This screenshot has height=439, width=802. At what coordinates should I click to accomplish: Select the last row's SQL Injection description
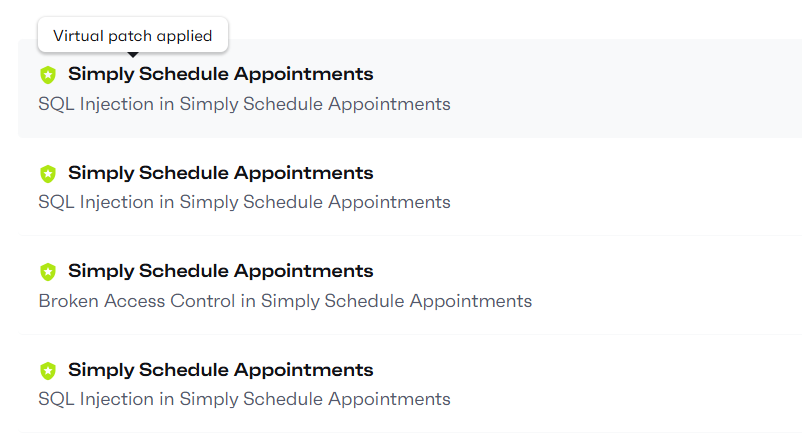click(x=244, y=399)
